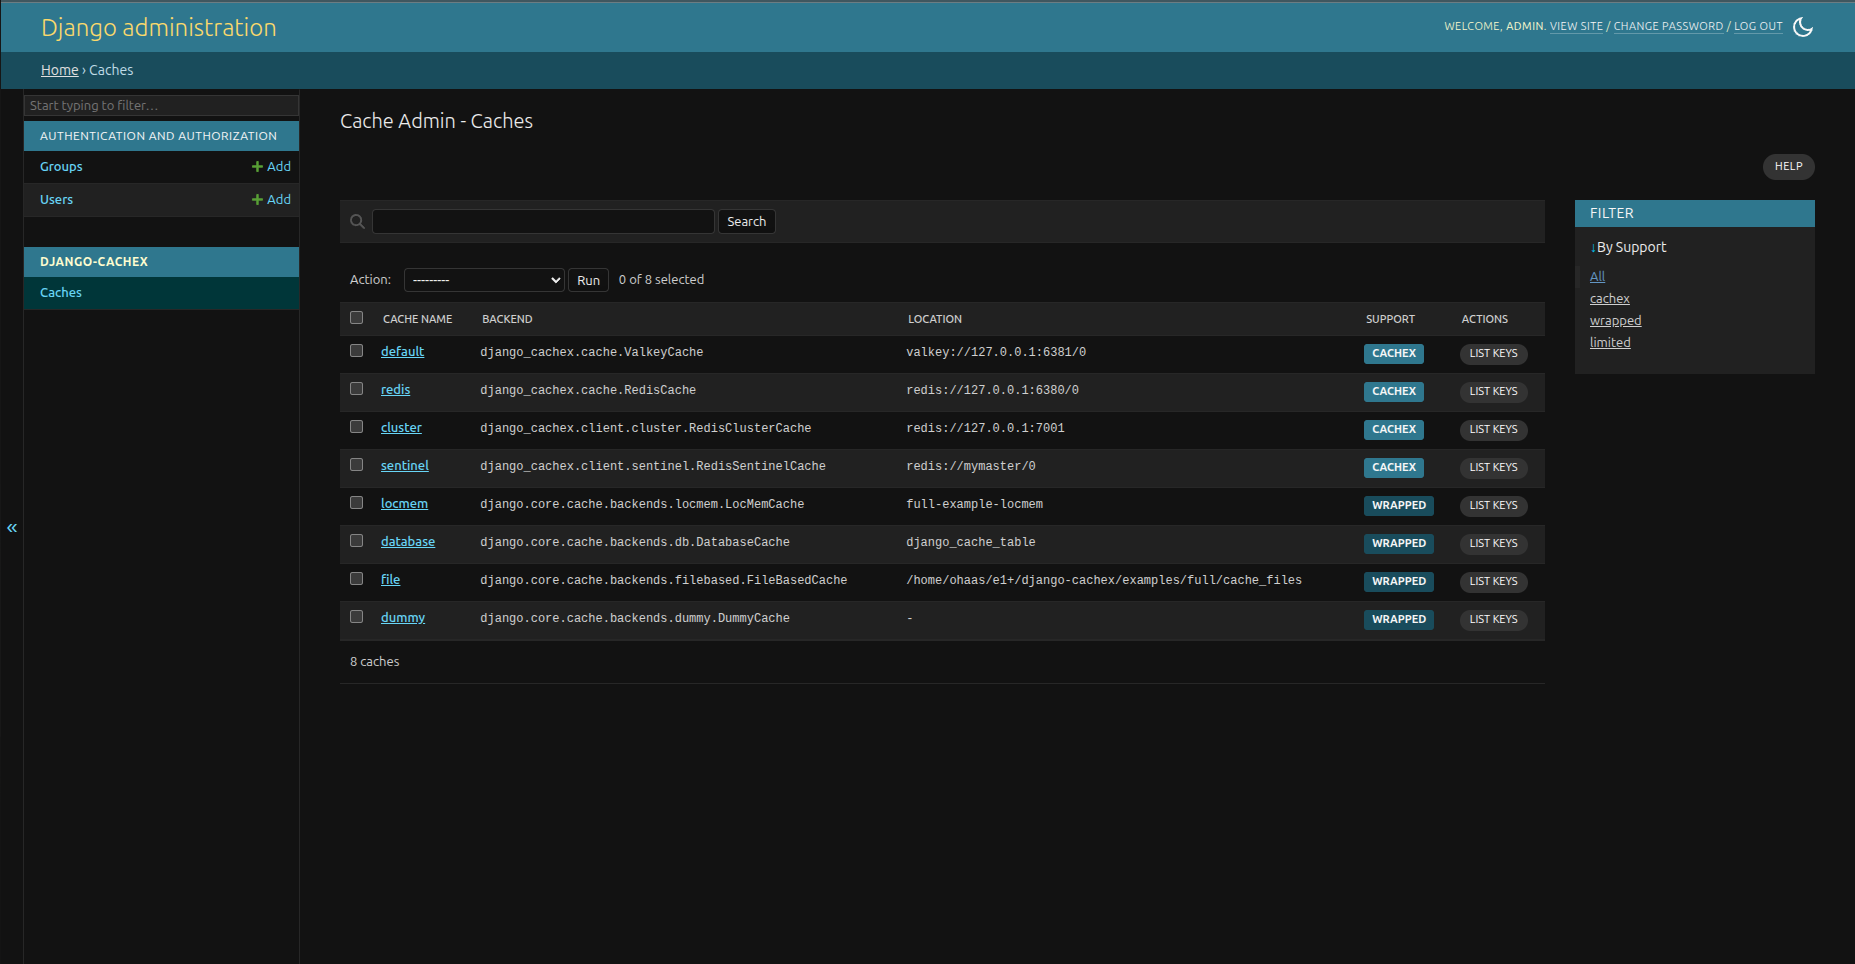Image resolution: width=1855 pixels, height=964 pixels.
Task: Click CHANGE PASSWORD in the header
Action: click(1668, 27)
